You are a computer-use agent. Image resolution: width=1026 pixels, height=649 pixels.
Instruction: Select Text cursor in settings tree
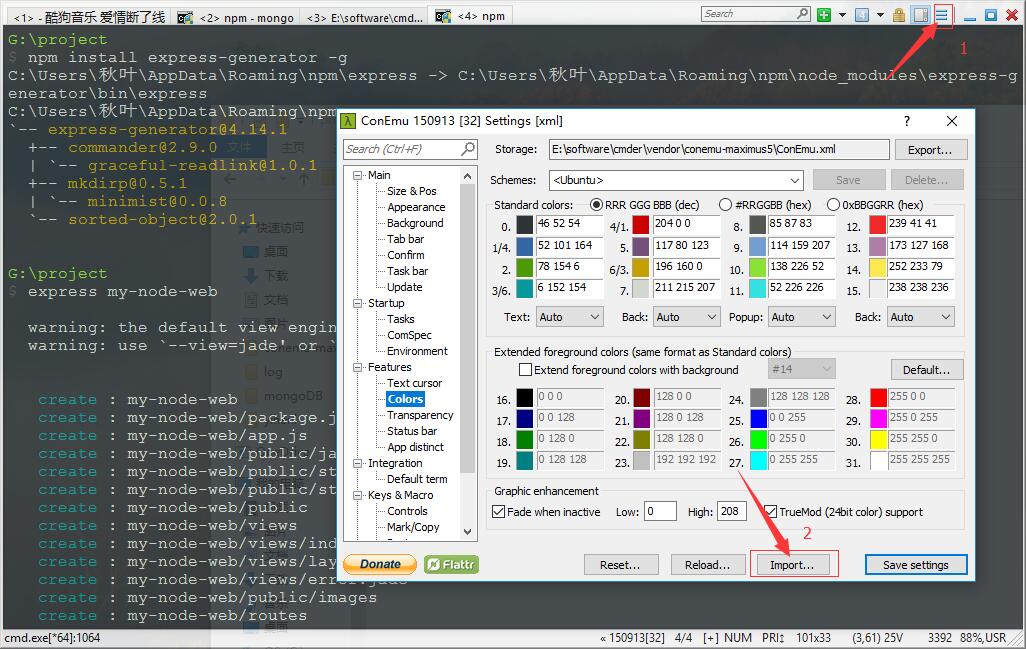pyautogui.click(x=414, y=383)
